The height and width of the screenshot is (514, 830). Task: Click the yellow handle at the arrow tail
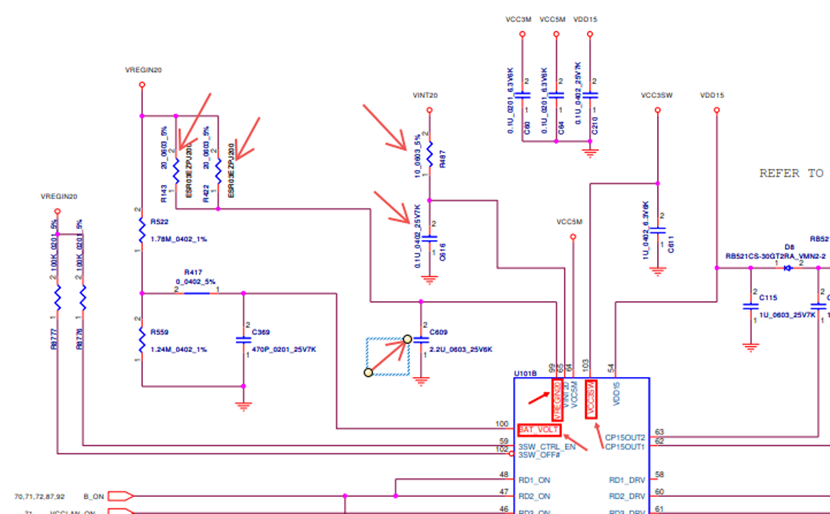click(367, 372)
